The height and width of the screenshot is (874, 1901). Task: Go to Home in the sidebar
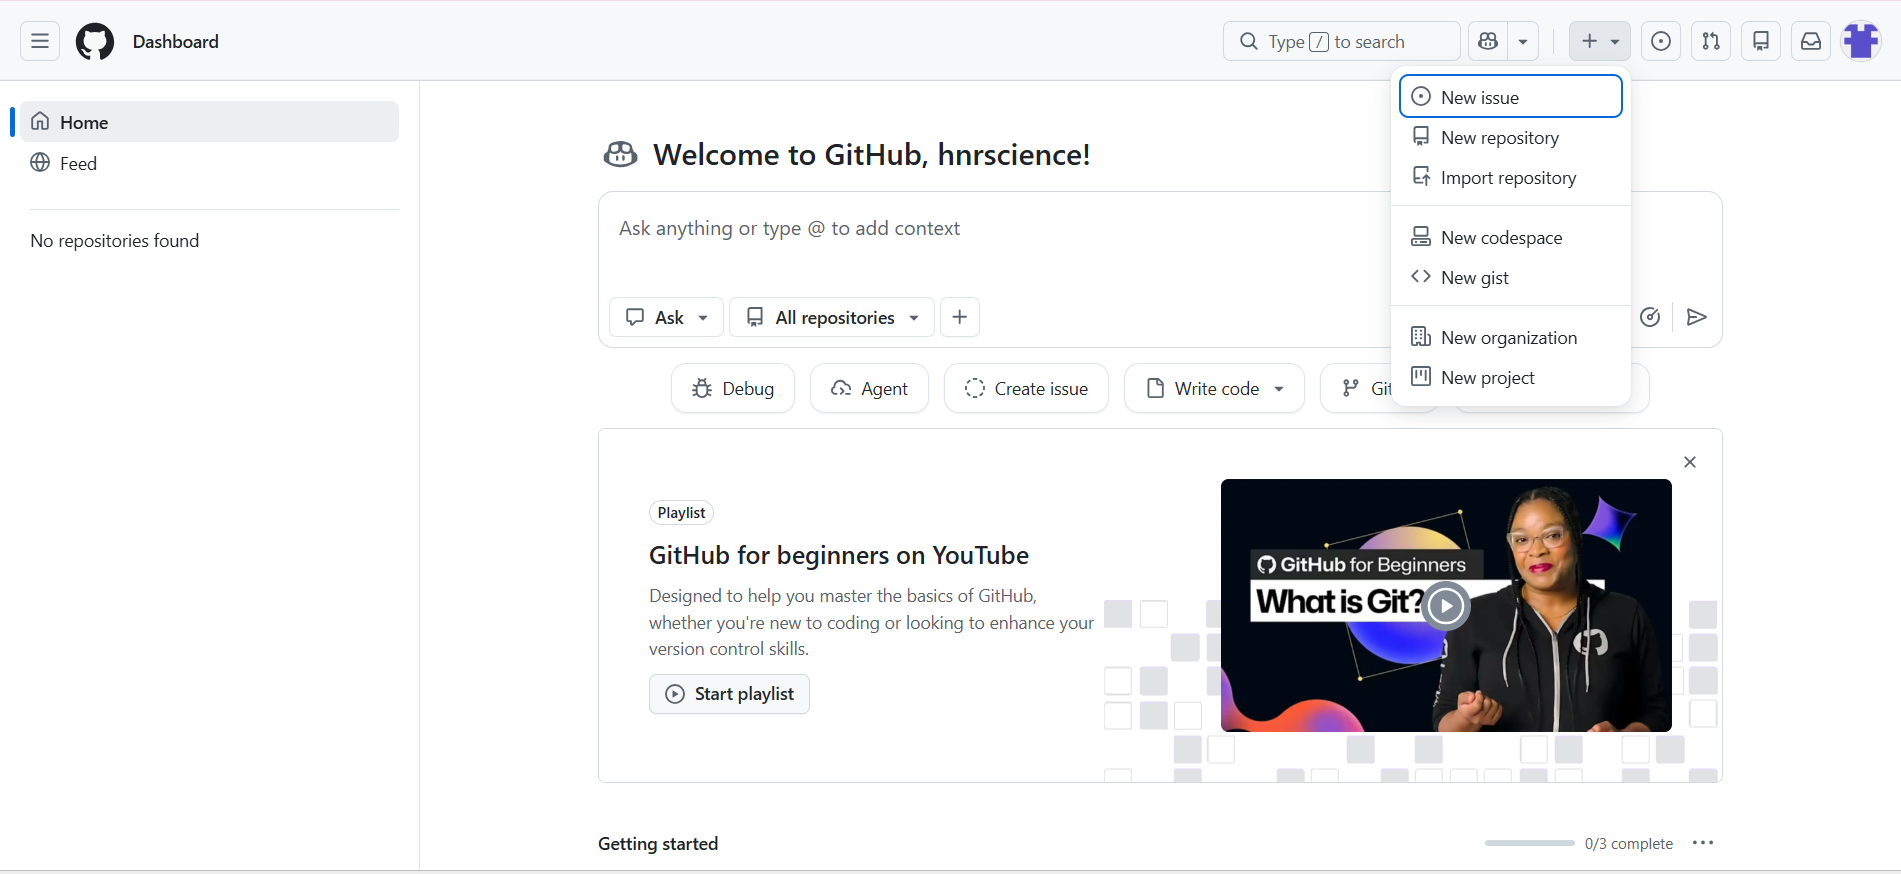coord(209,122)
